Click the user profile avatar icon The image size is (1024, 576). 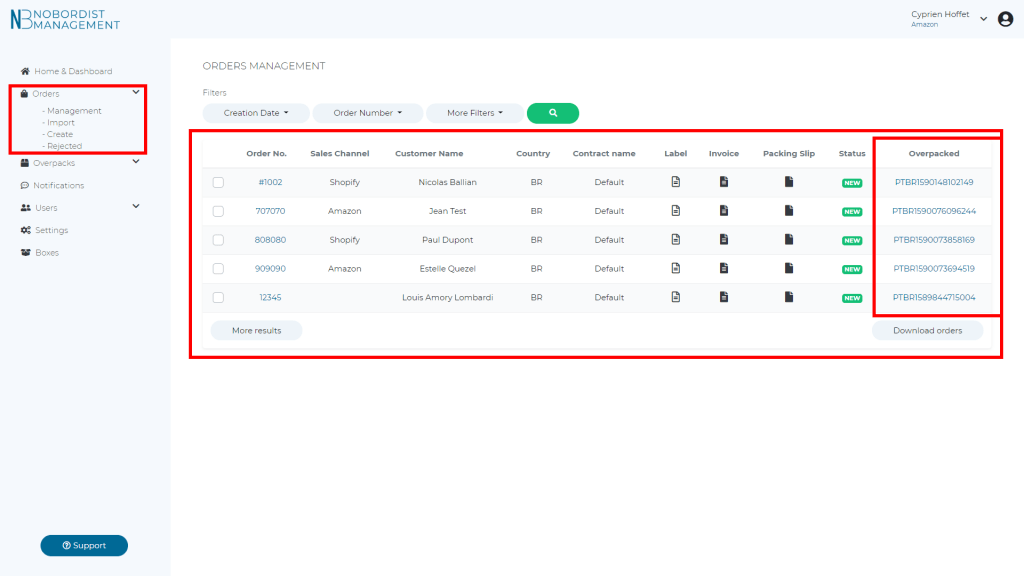1005,19
